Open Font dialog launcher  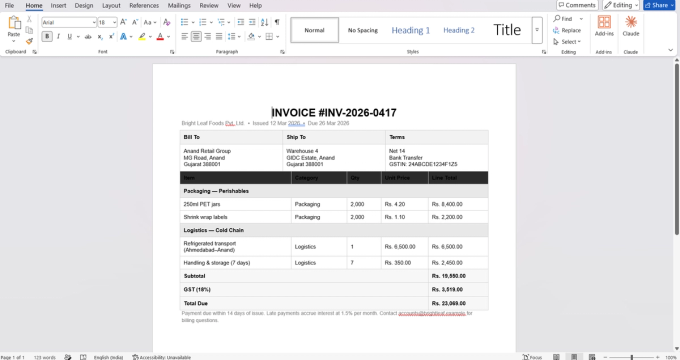[x=172, y=52]
